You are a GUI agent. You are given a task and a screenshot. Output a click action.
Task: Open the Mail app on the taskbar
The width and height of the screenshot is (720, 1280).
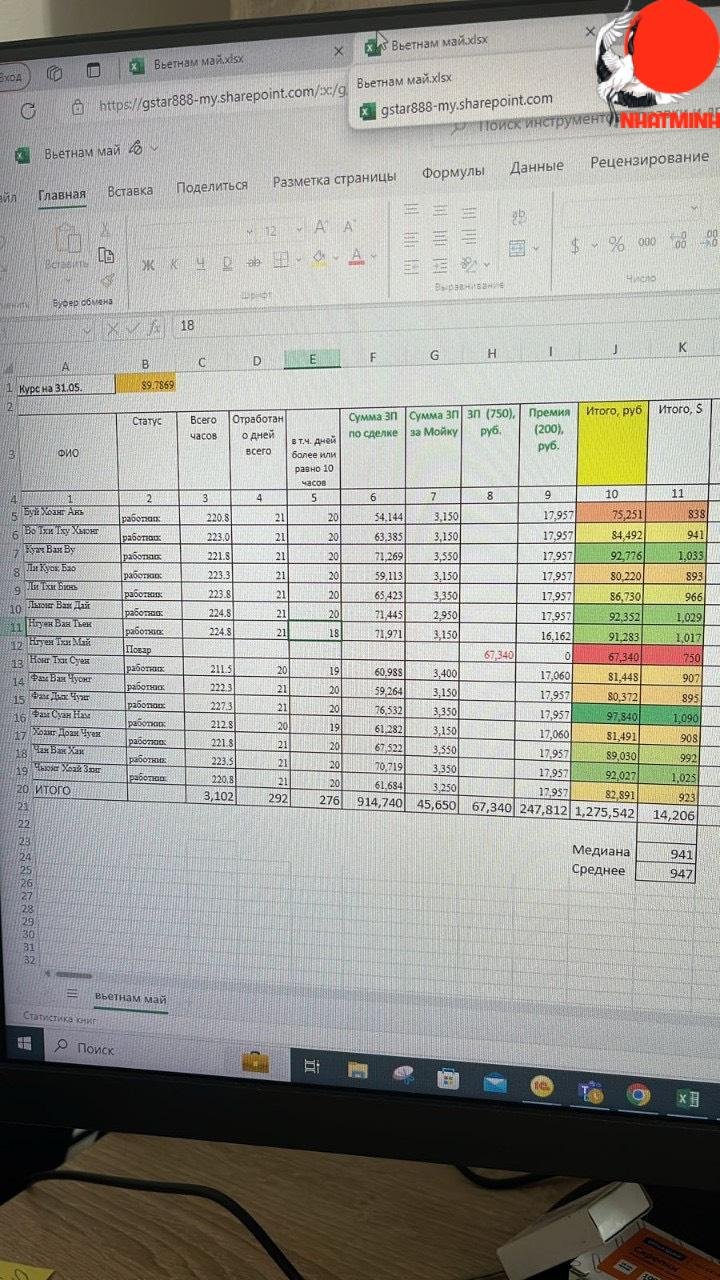pos(495,1083)
